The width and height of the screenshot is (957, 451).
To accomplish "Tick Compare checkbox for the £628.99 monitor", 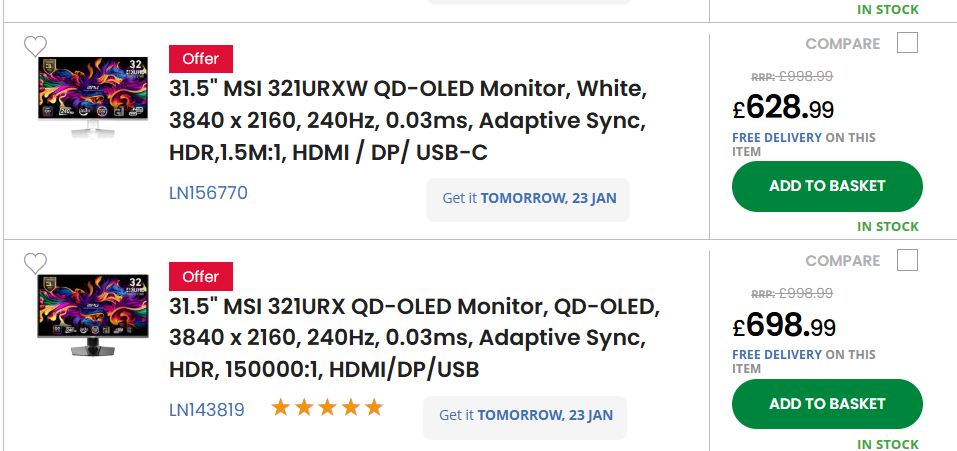I will (907, 43).
